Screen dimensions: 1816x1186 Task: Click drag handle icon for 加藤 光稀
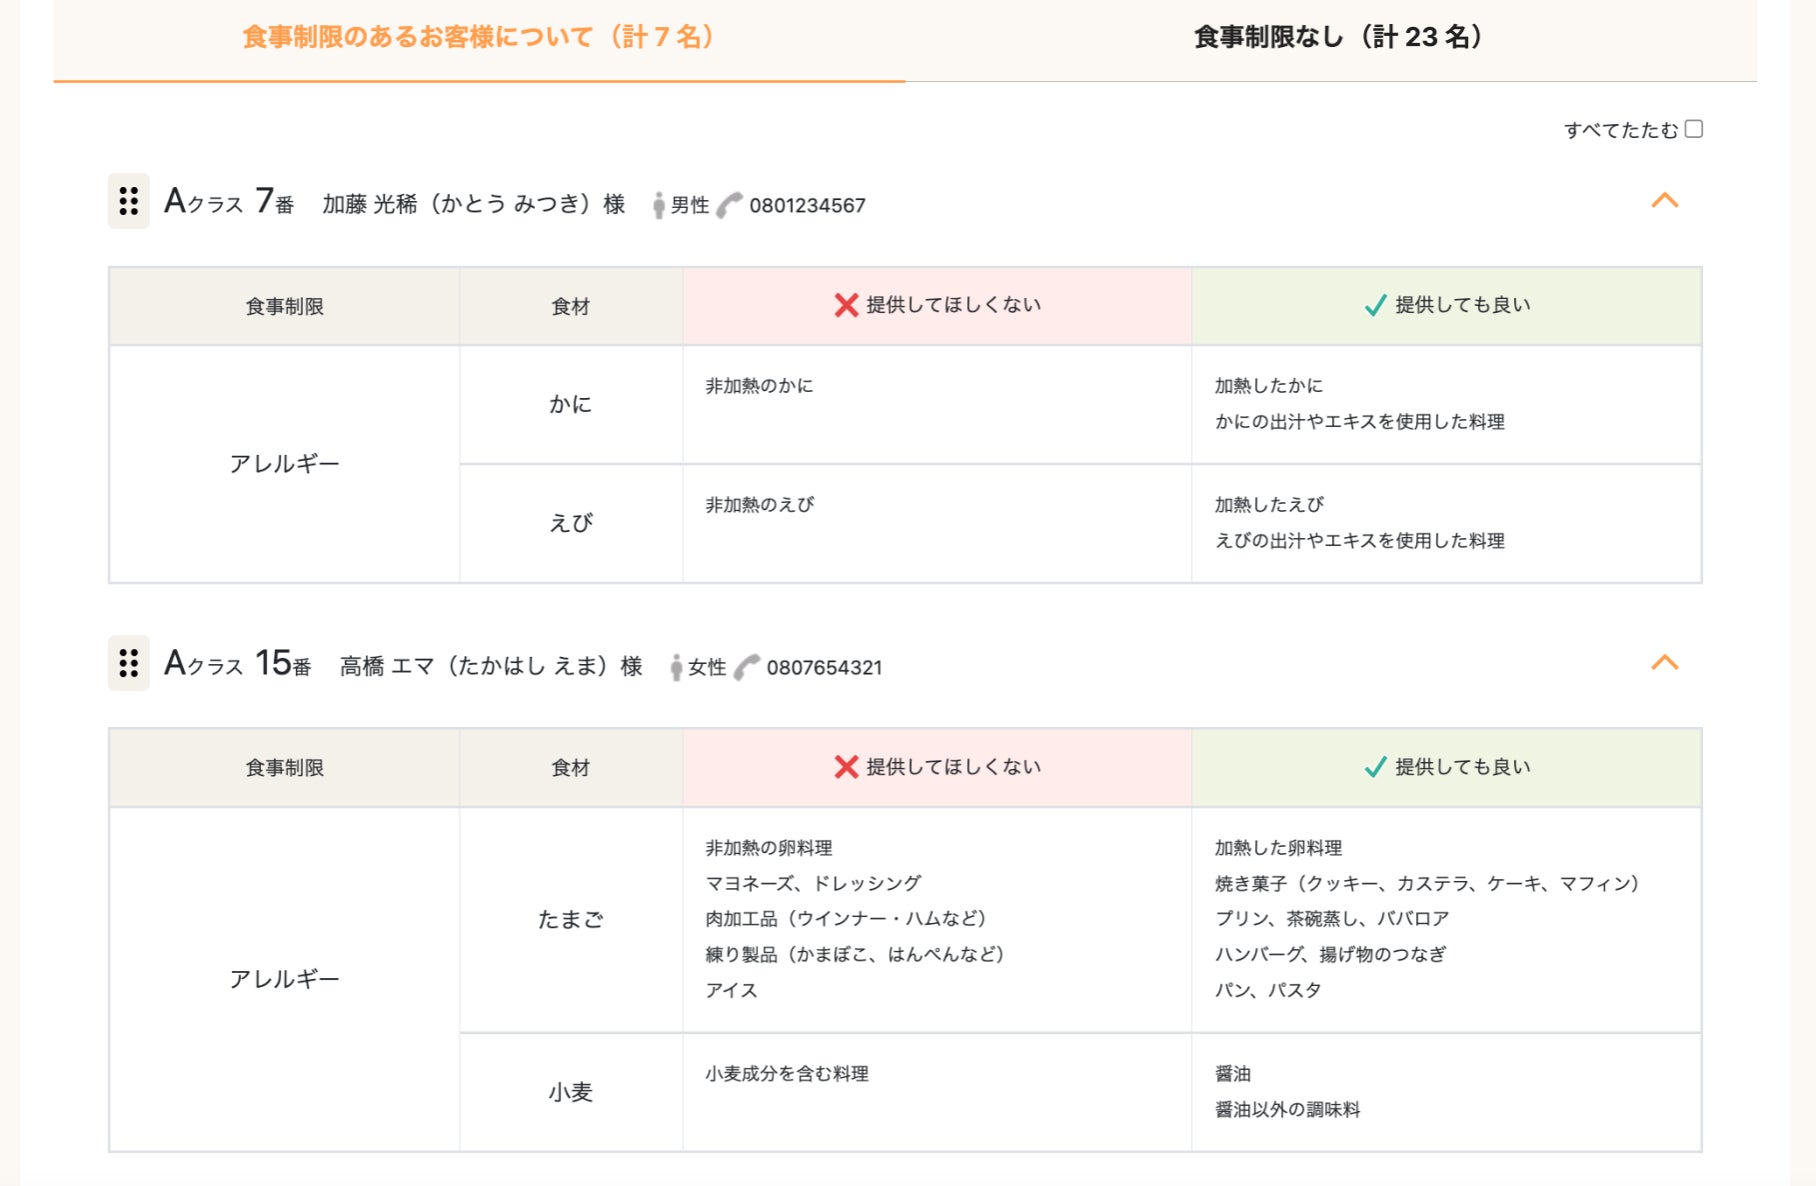coord(129,201)
